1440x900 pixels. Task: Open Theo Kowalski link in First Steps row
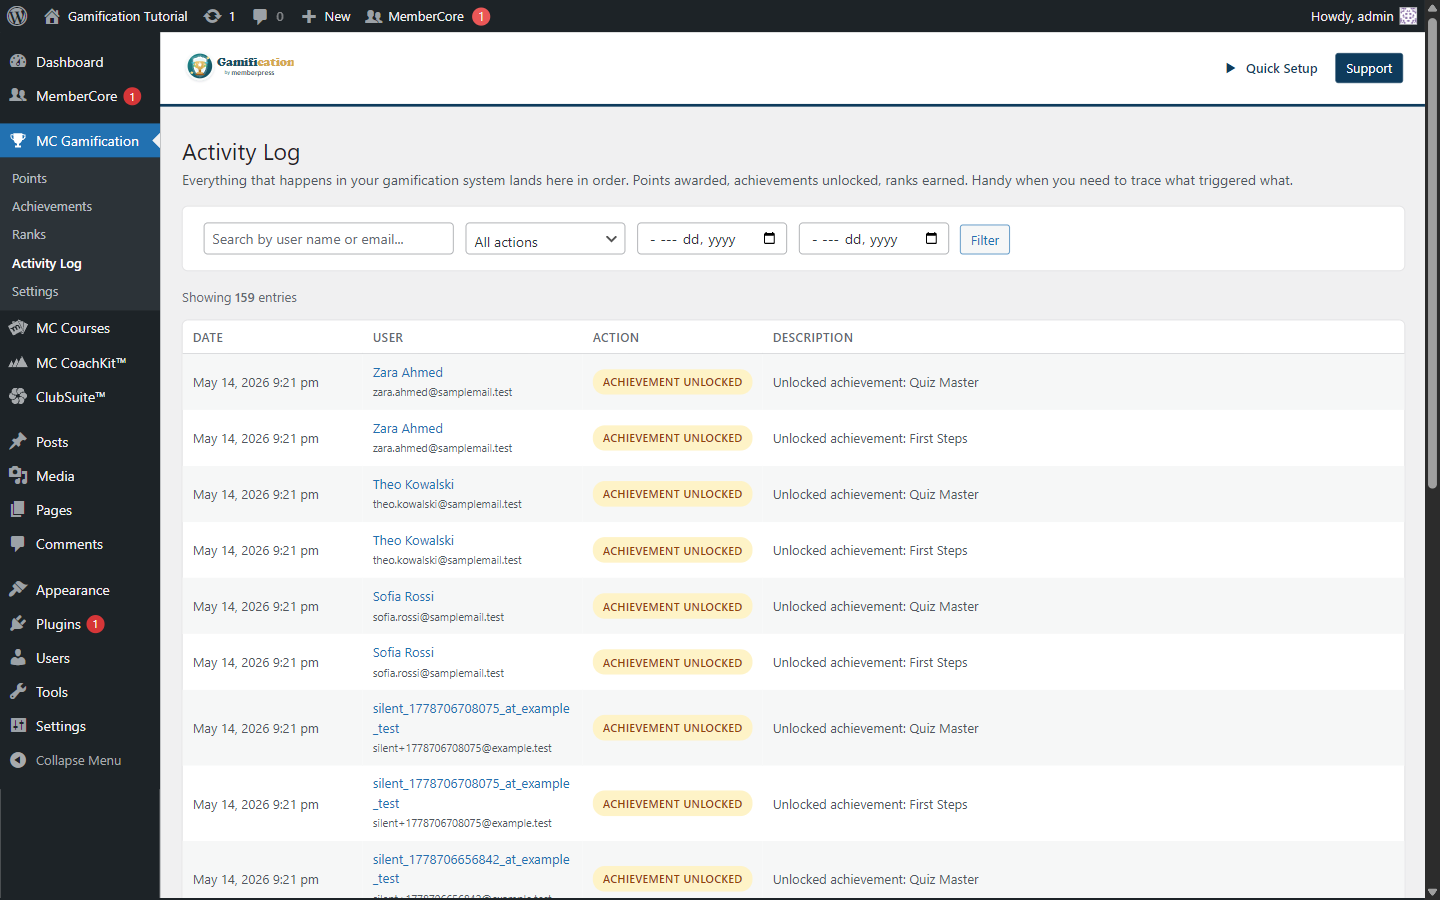413,540
